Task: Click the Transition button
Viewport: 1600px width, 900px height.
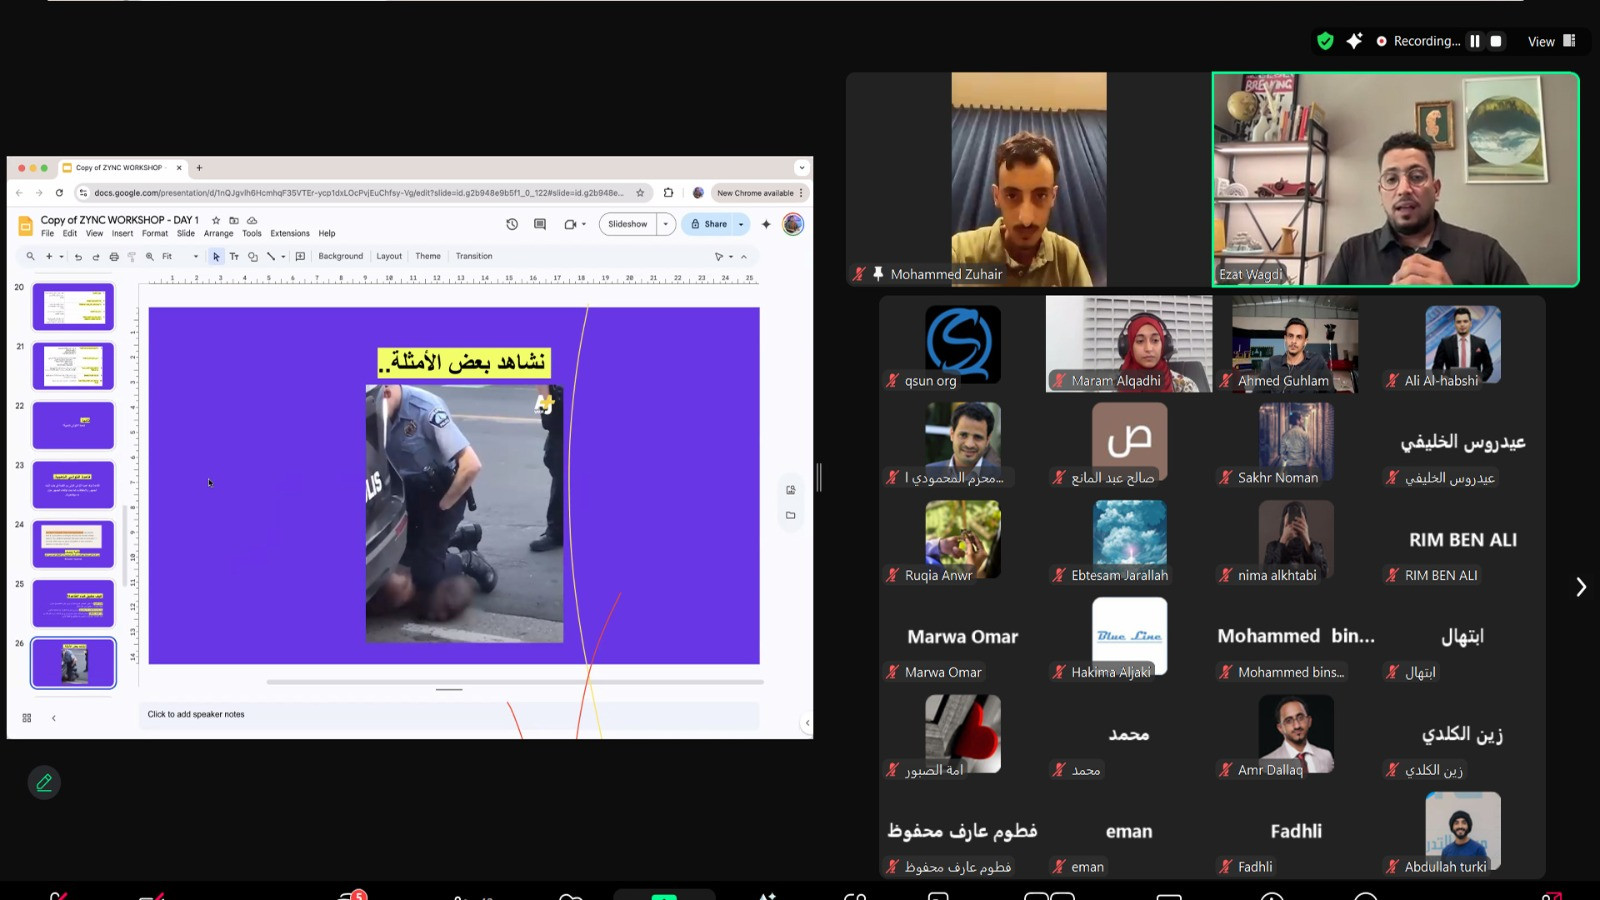Action: click(x=474, y=256)
